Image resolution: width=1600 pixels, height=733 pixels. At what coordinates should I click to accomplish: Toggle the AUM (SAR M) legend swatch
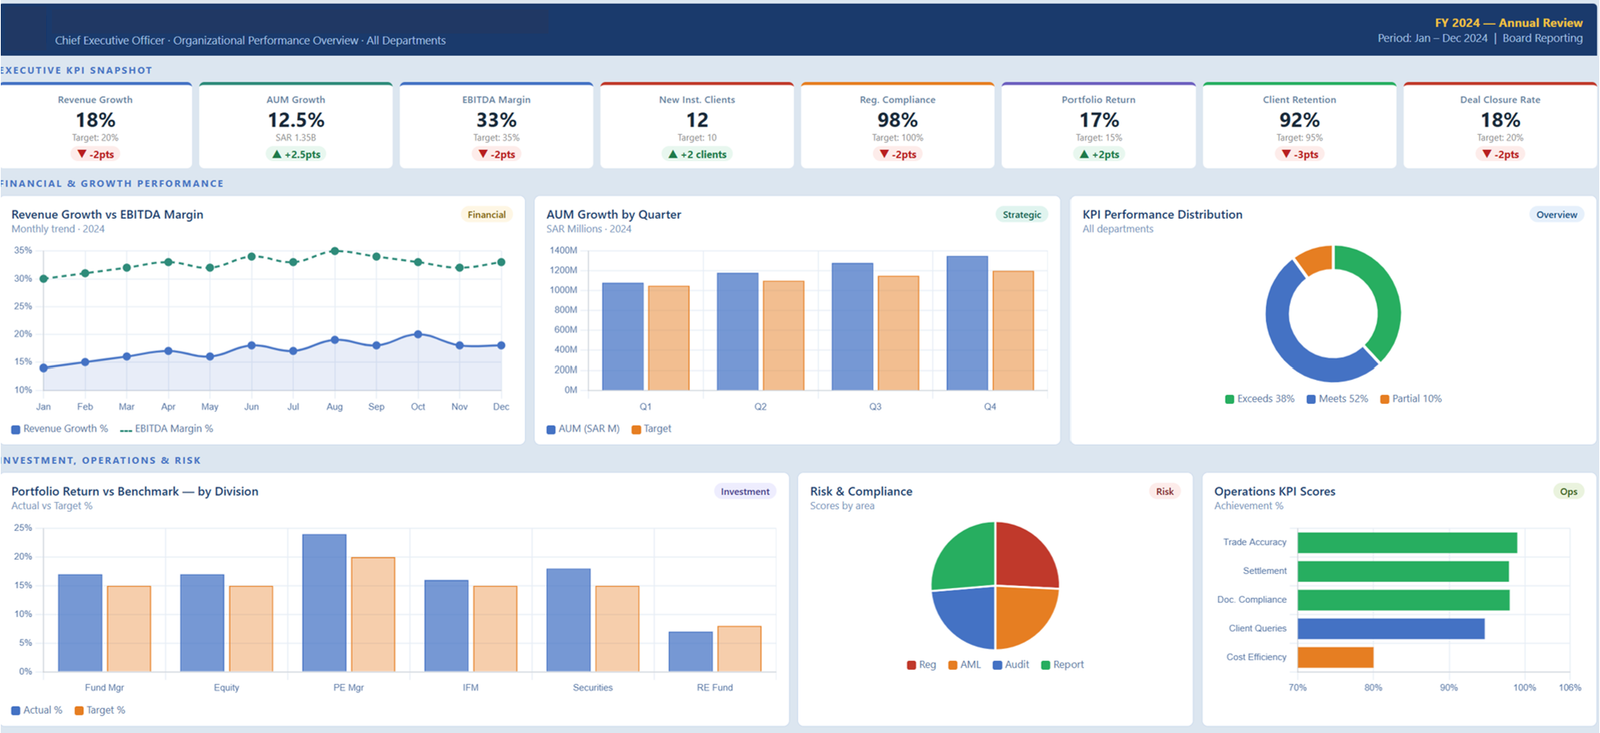pyautogui.click(x=551, y=429)
